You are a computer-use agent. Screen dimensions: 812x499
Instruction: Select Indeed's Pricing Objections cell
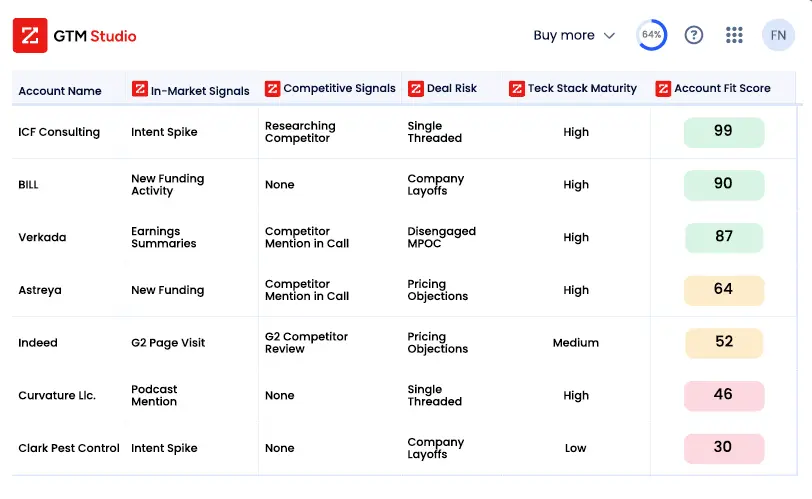438,343
